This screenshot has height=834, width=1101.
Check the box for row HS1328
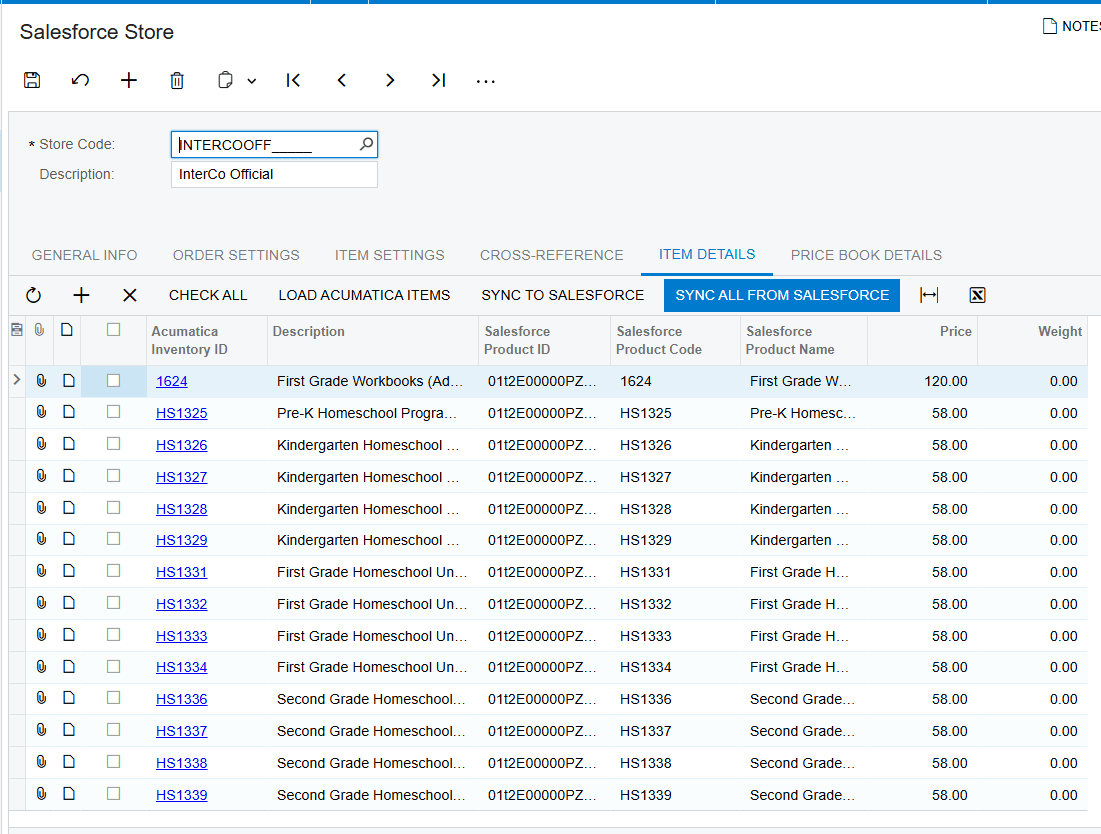(113, 508)
